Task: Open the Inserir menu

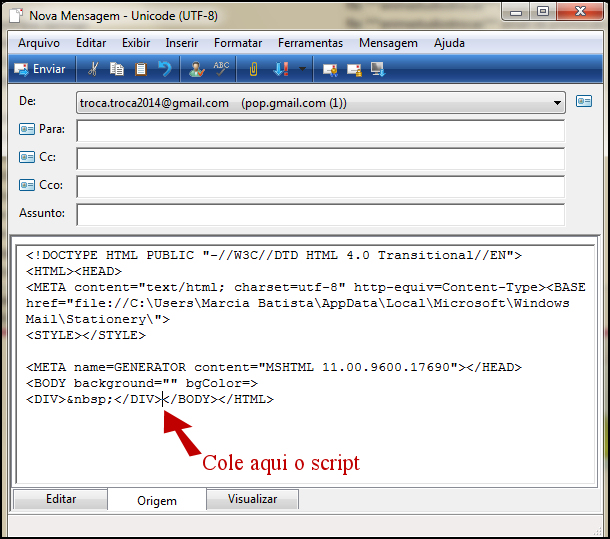Action: (x=182, y=43)
